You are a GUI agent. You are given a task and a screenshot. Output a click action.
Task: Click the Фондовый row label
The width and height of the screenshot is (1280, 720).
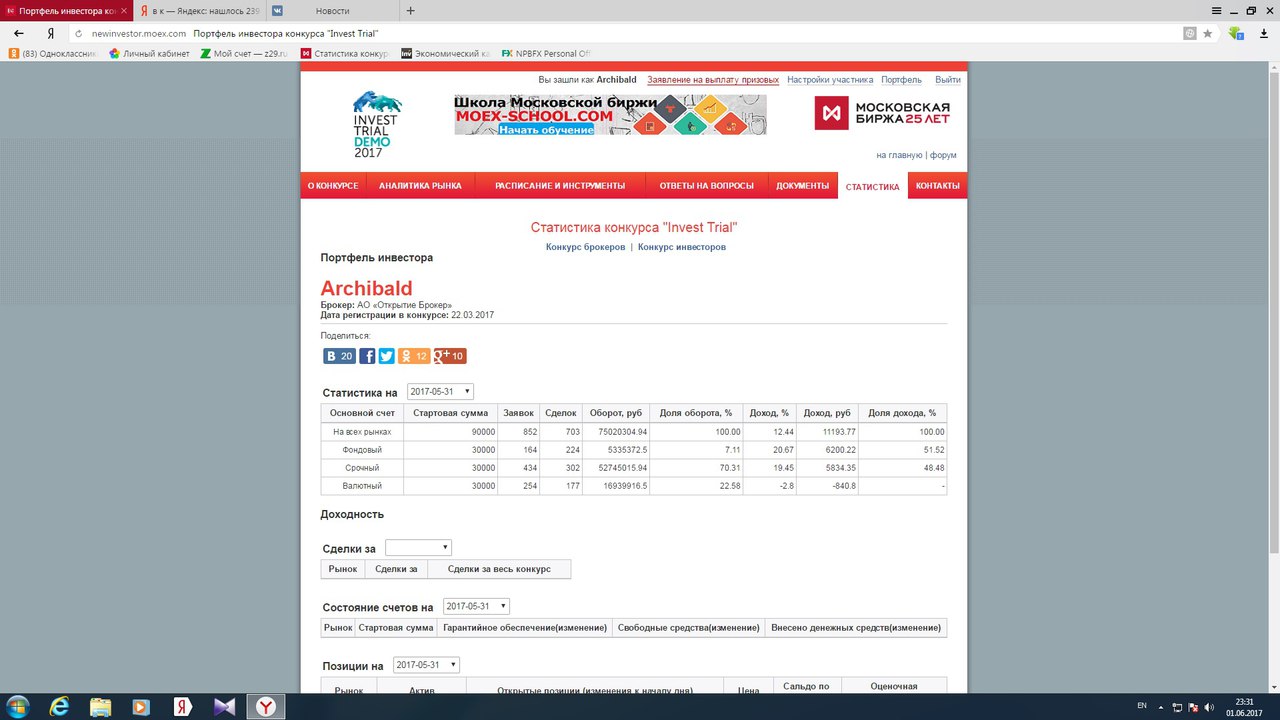361,450
